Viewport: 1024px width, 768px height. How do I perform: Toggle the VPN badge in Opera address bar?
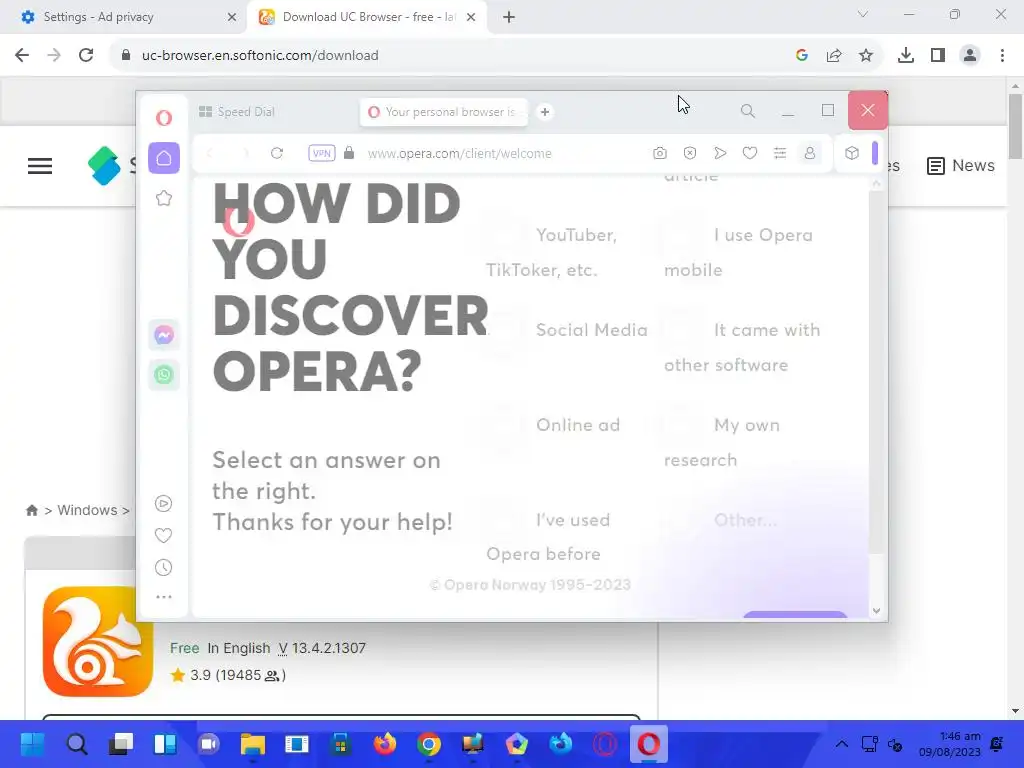click(322, 153)
